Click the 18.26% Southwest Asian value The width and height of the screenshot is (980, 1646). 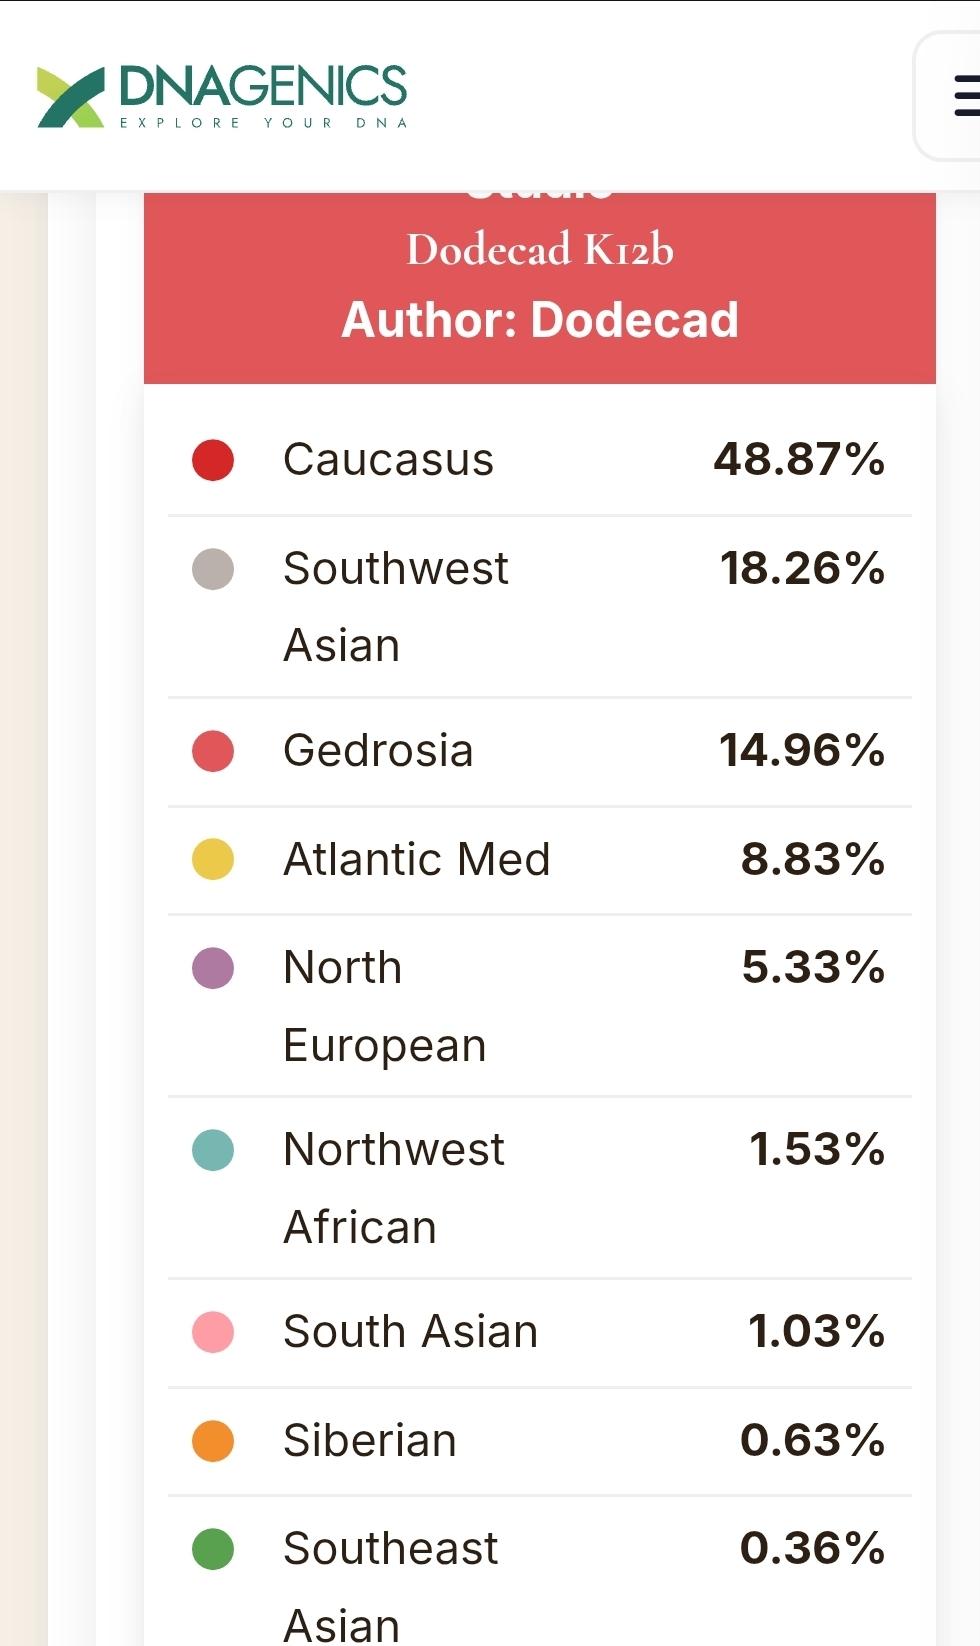pos(802,569)
